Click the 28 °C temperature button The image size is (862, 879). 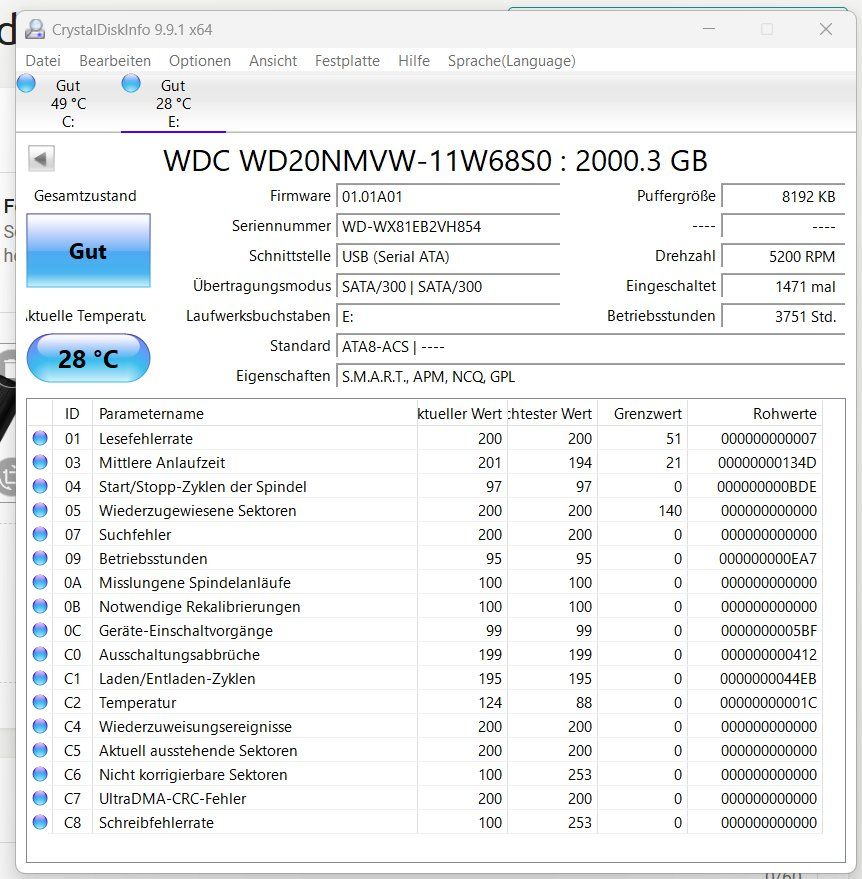pyautogui.click(x=88, y=358)
